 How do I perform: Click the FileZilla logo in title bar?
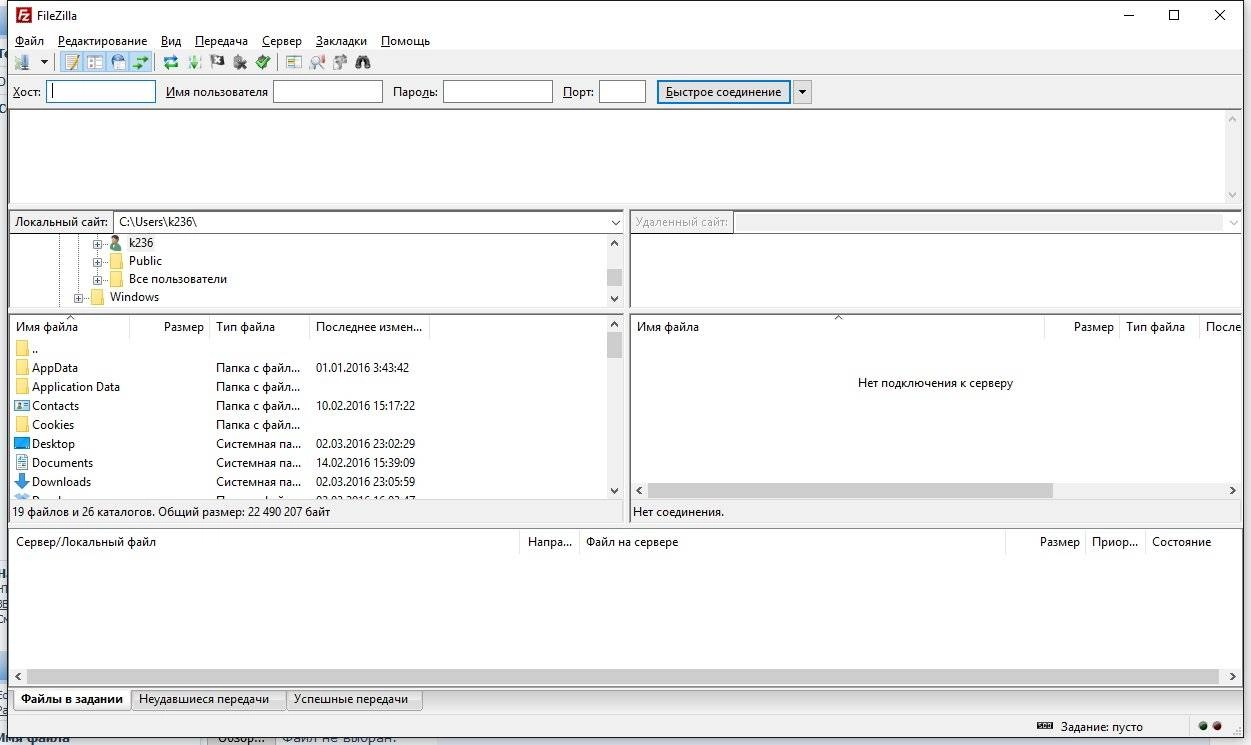(24, 15)
